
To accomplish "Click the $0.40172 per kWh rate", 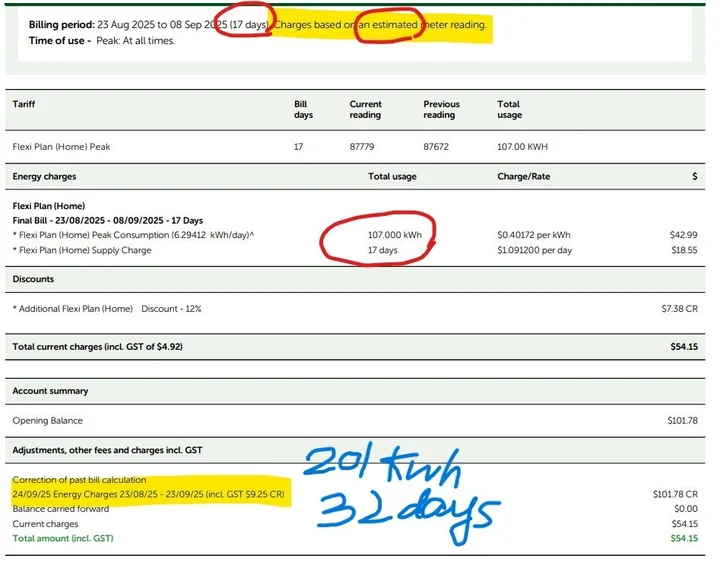I will (535, 234).
